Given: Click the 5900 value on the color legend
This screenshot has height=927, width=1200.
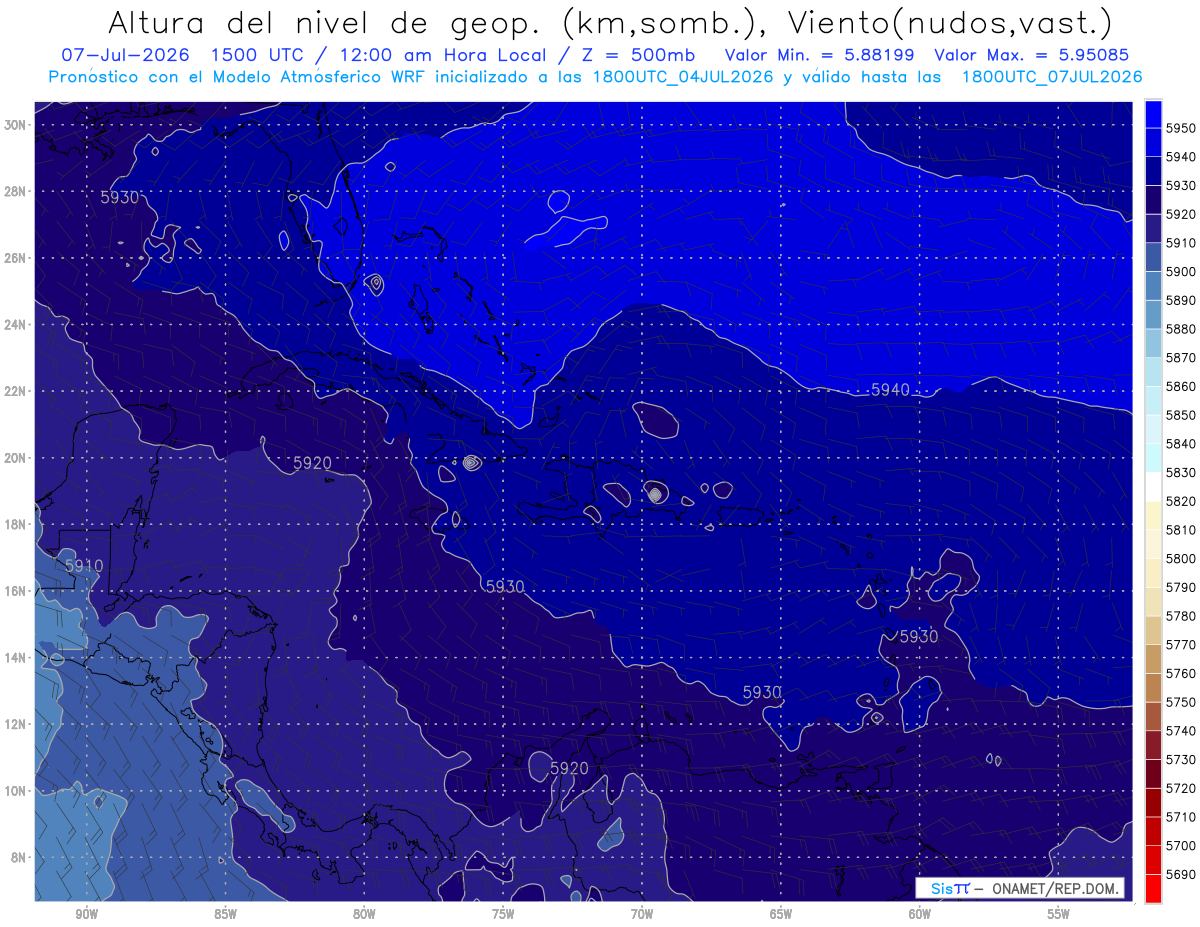Looking at the screenshot, I should pos(1180,271).
